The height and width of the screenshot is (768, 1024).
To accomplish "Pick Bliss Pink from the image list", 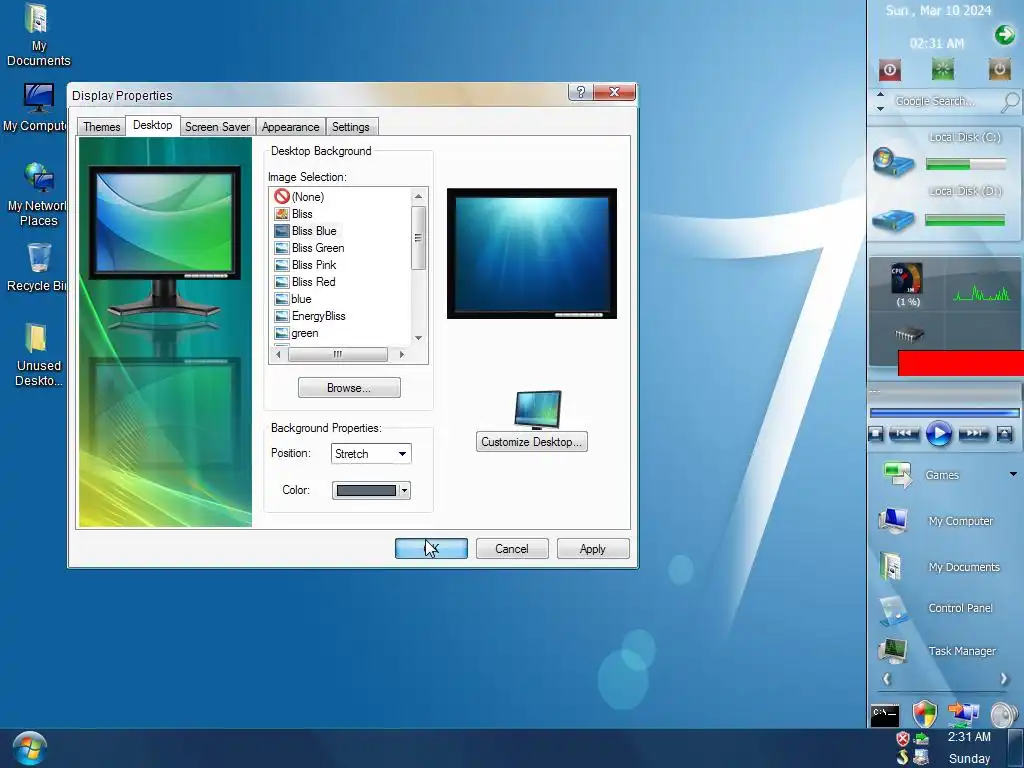I will tap(306, 264).
